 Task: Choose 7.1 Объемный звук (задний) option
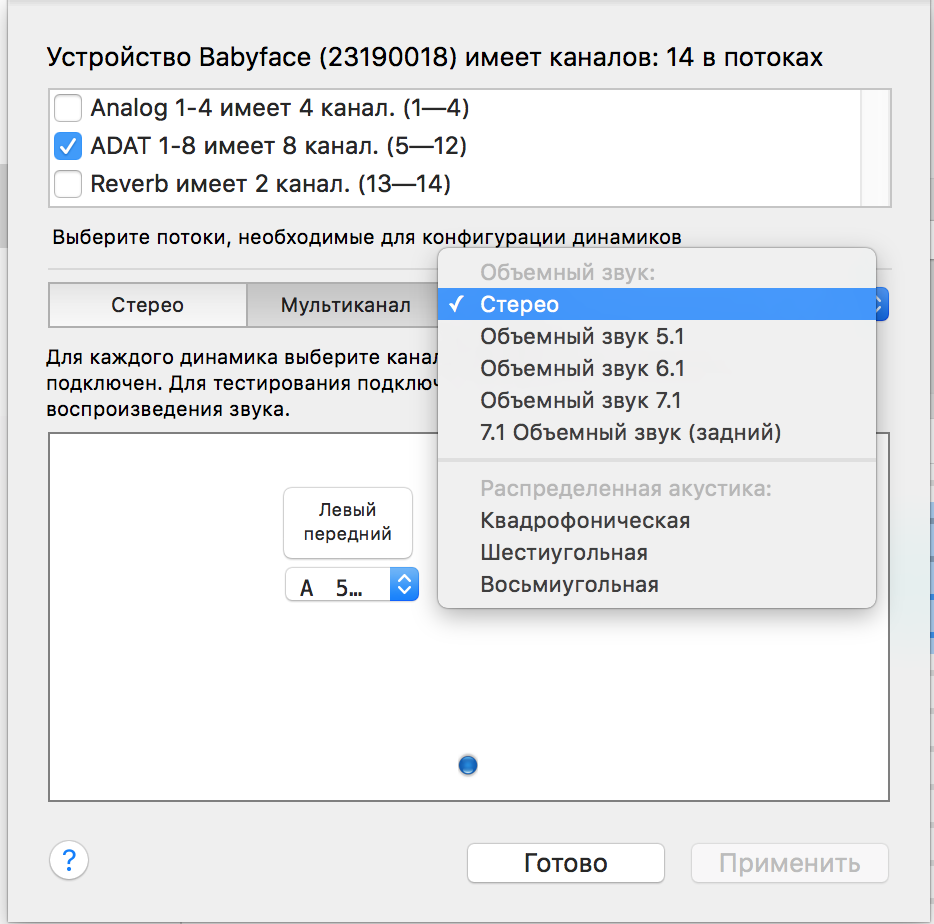pyautogui.click(x=656, y=433)
